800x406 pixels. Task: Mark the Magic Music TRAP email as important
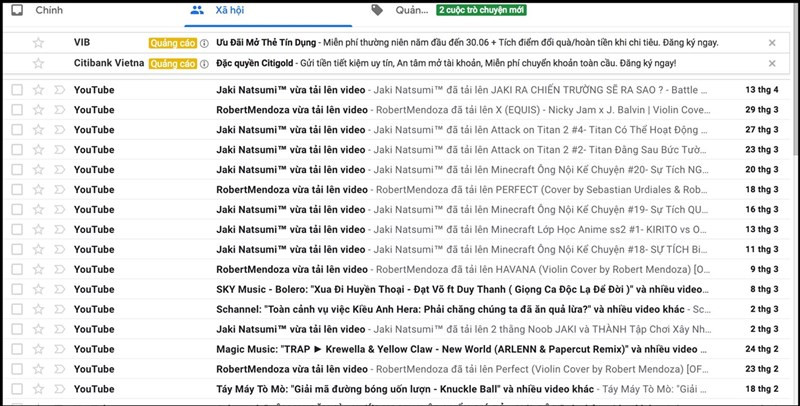tap(59, 350)
